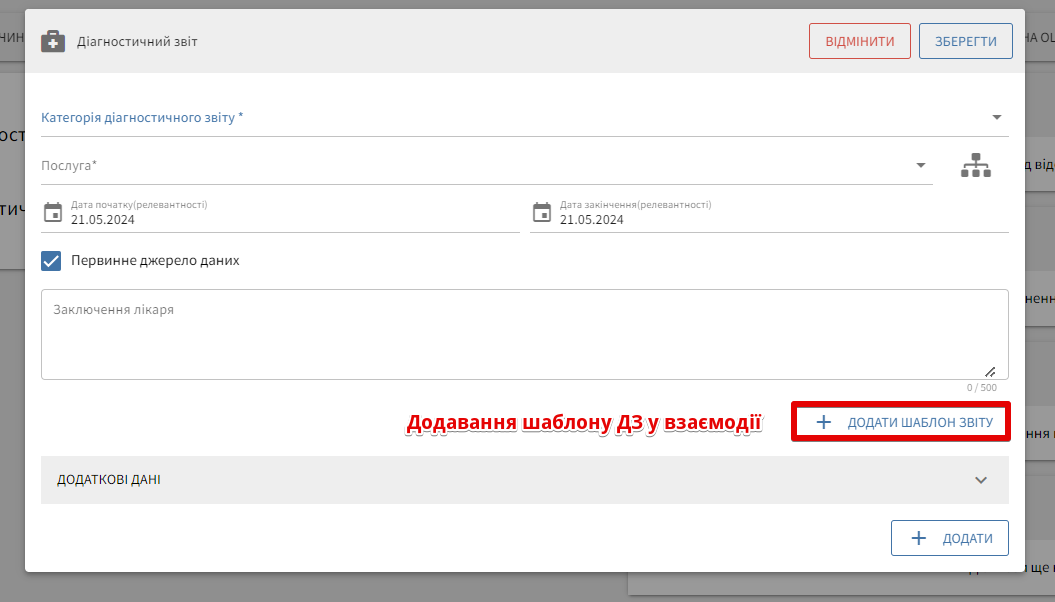Click the medical briefcase icon in header
Image resolution: width=1055 pixels, height=602 pixels.
[x=53, y=42]
